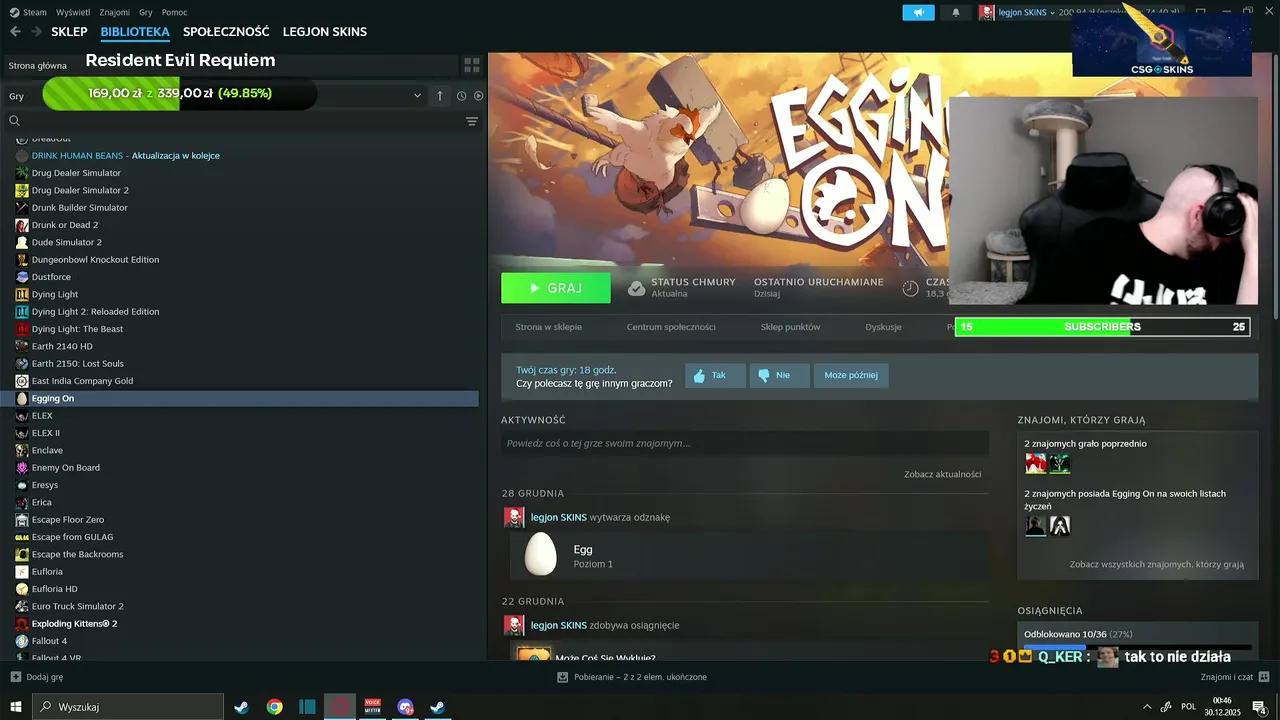1280x720 pixels.
Task: Open the POL keyboard language selector
Action: (1189, 707)
